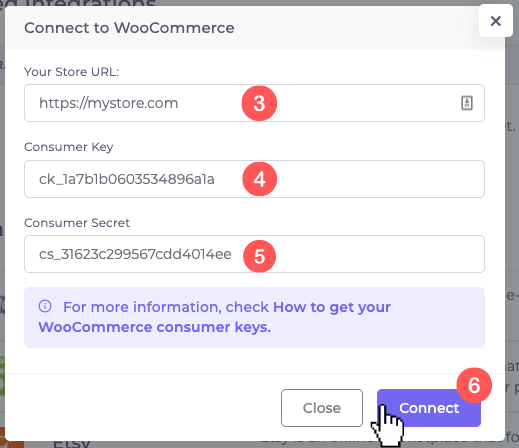Click the Consumer Secret label
Screen dimensions: 519x448
[x=77, y=223]
